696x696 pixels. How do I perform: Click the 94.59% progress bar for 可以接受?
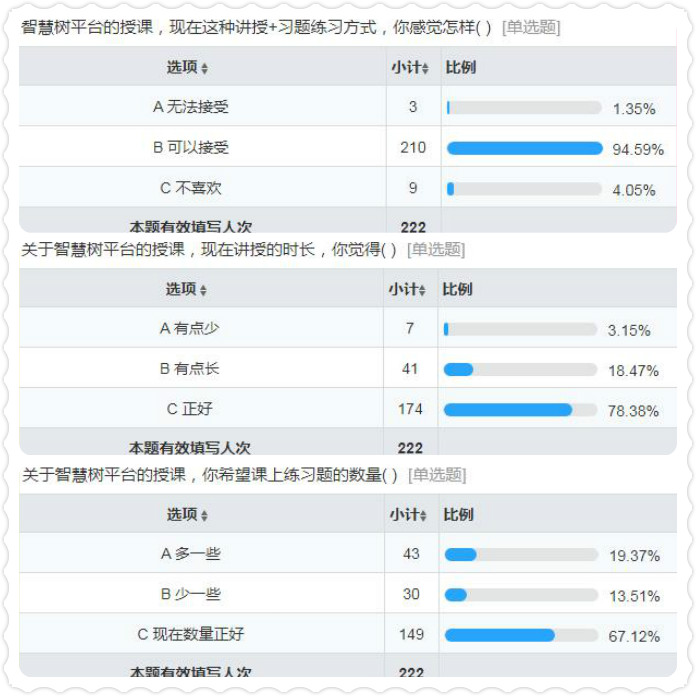pyautogui.click(x=524, y=148)
